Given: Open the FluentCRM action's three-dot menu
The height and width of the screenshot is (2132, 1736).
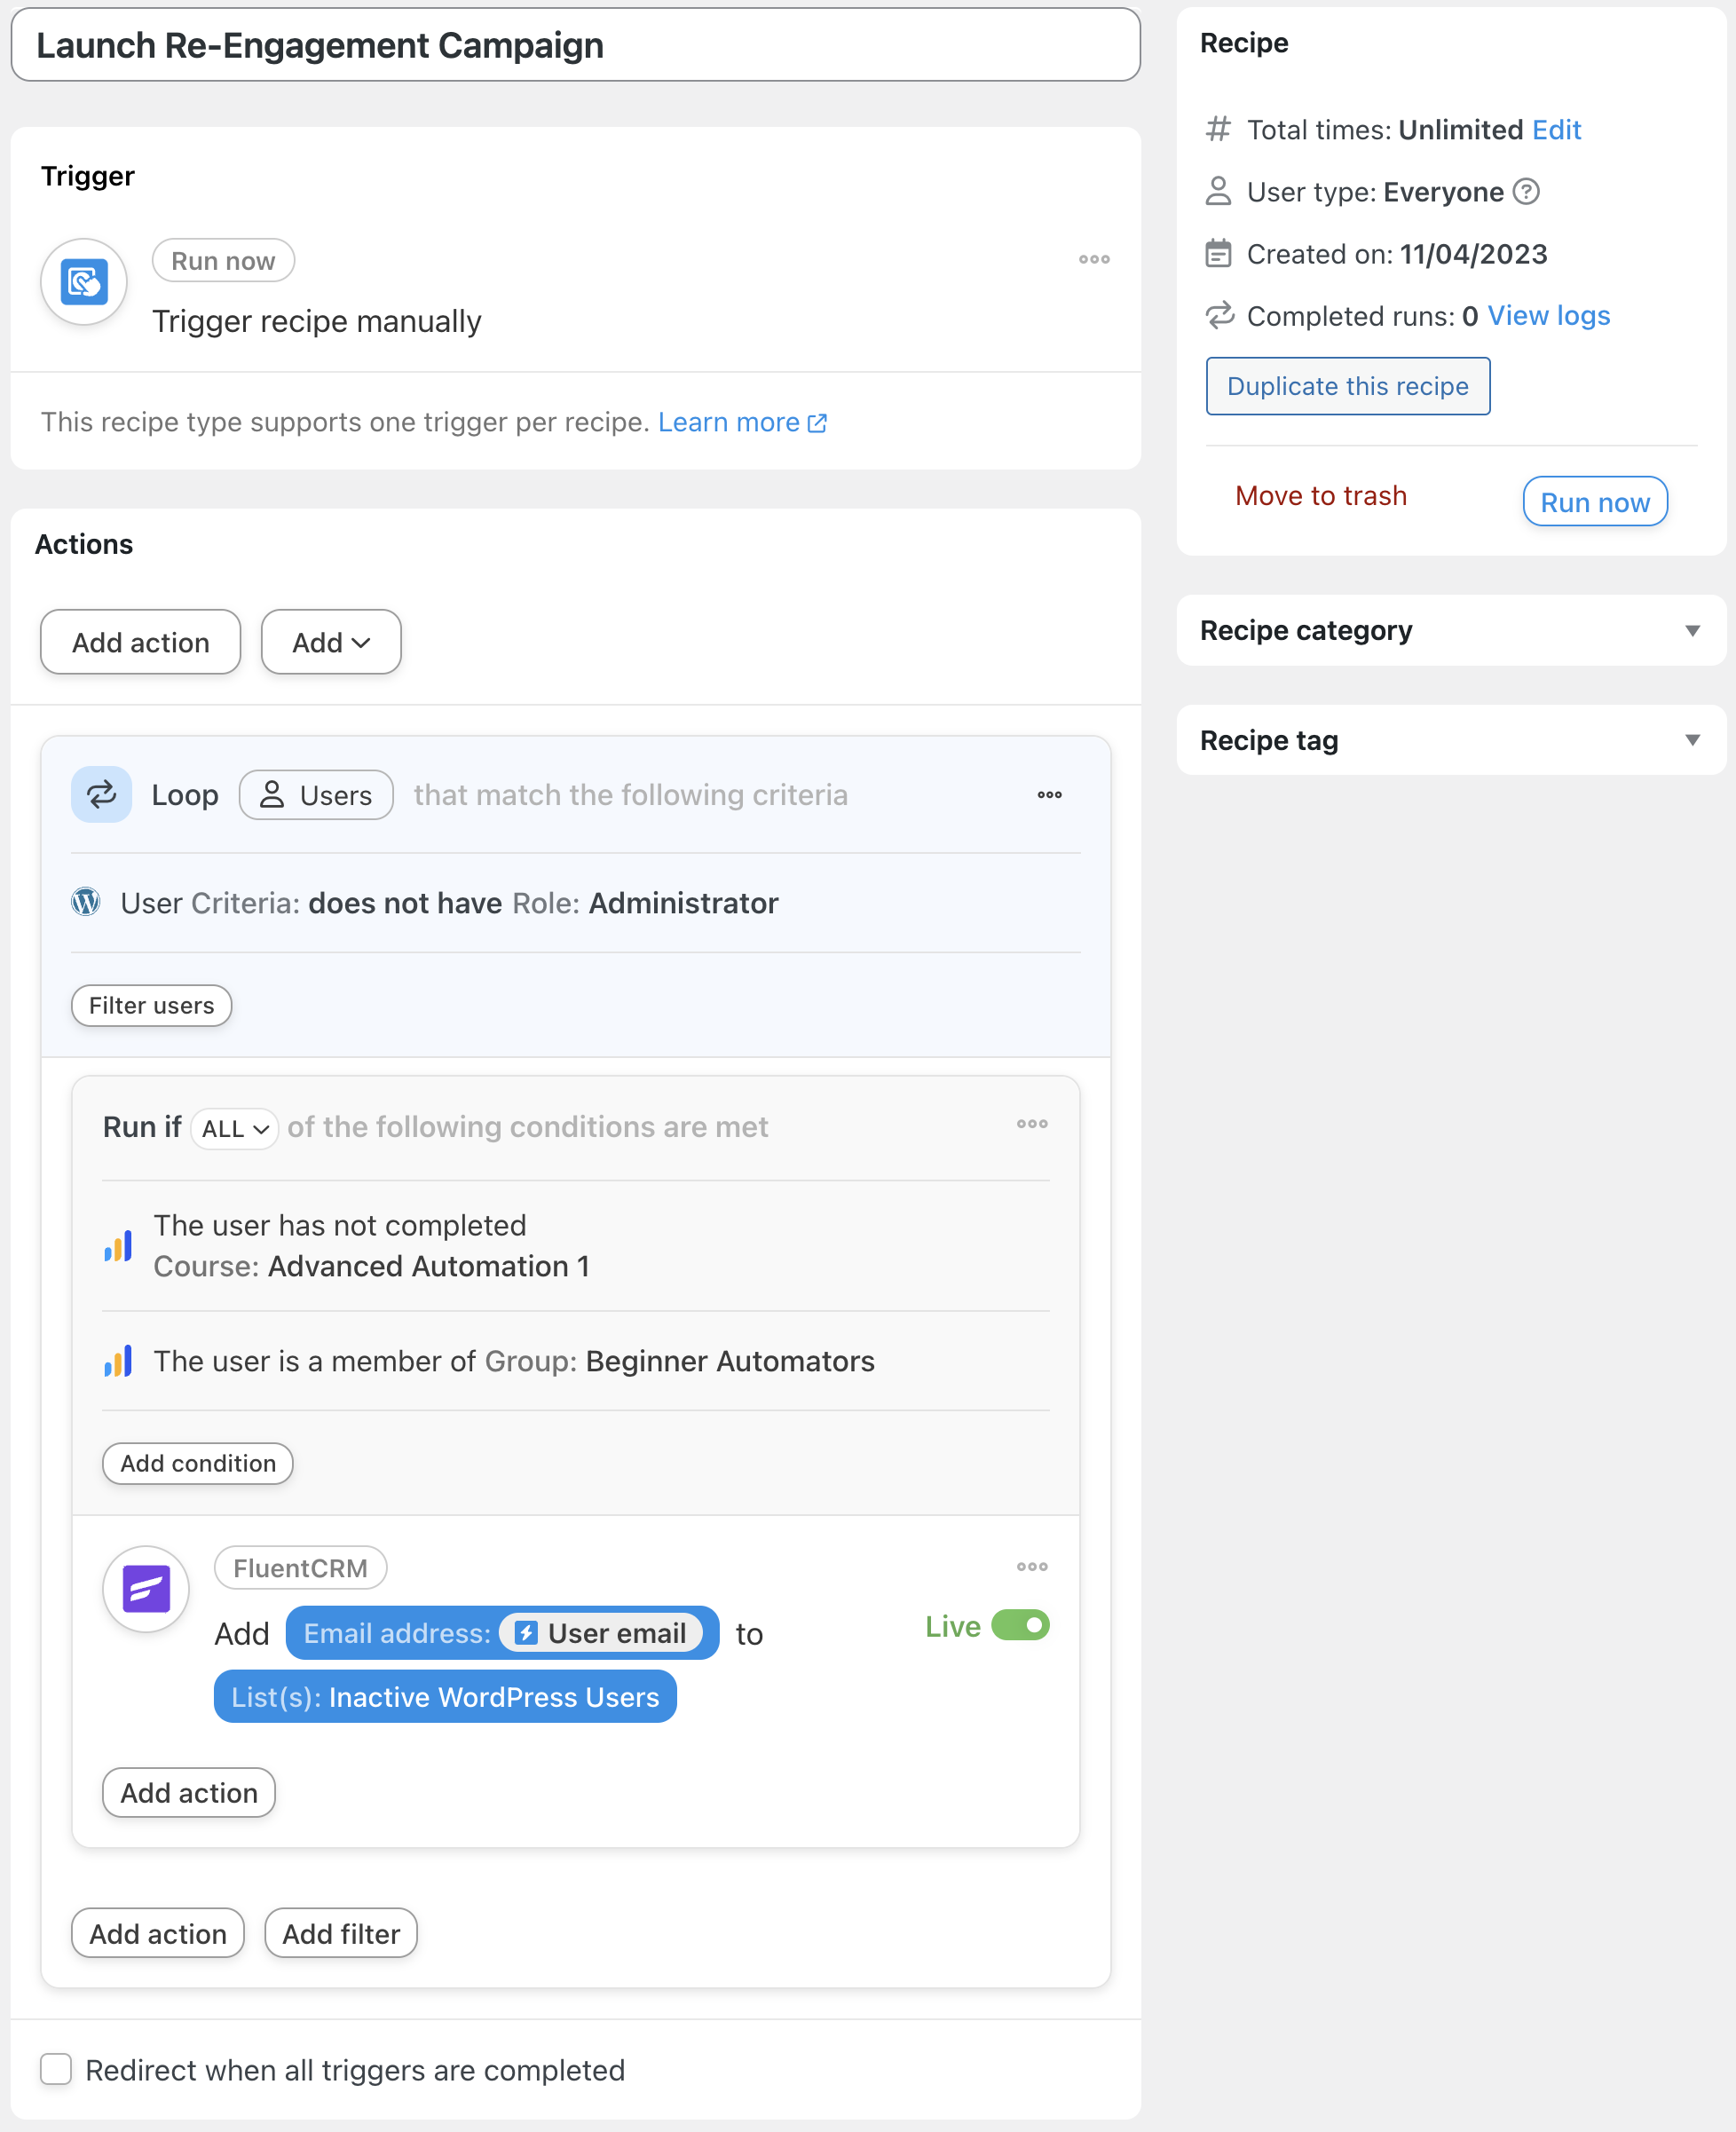Looking at the screenshot, I should (x=1032, y=1567).
